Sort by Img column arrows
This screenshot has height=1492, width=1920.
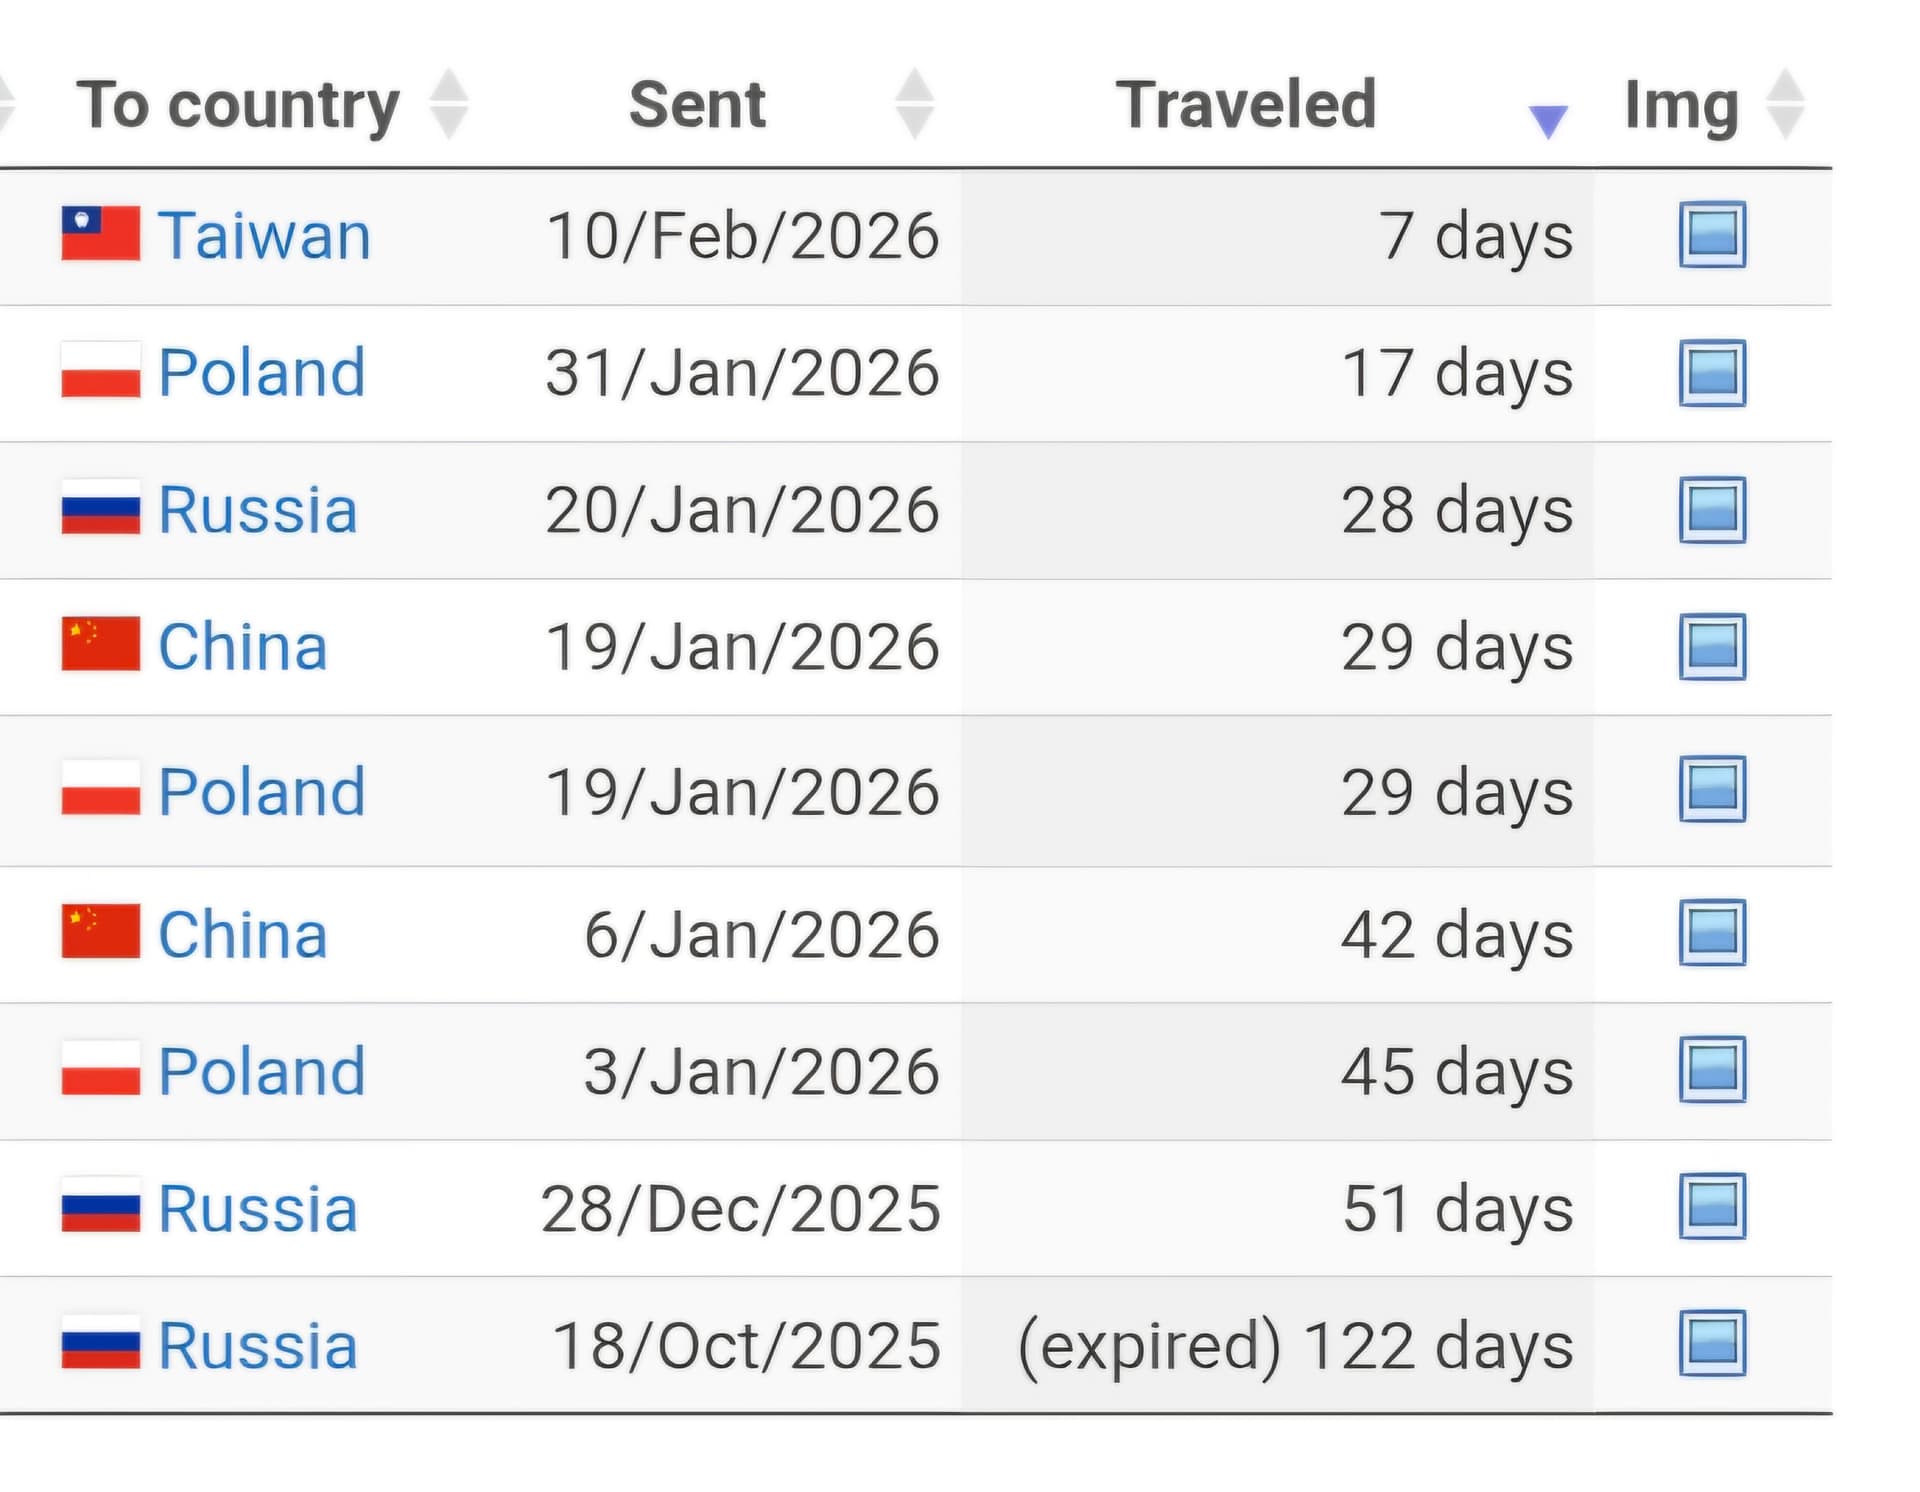click(x=1785, y=104)
